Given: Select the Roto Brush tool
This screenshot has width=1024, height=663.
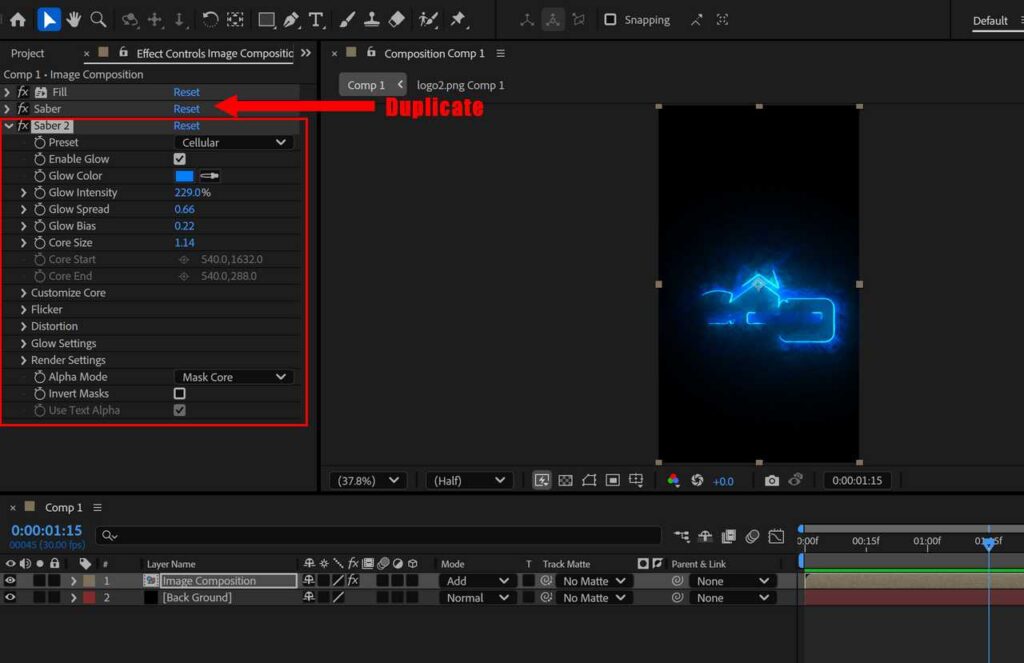Looking at the screenshot, I should click(x=428, y=20).
